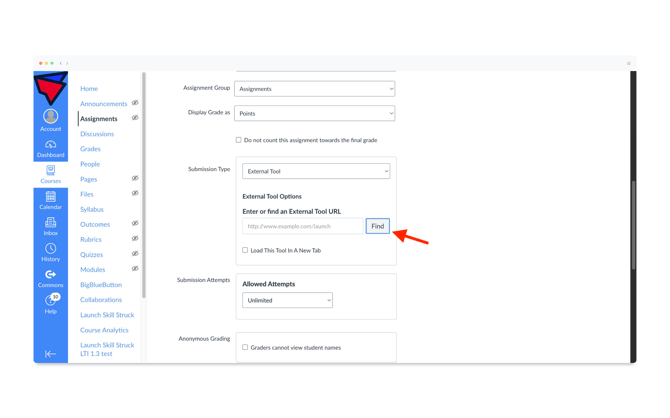
Task: Check Graders cannot view student names
Action: (x=245, y=347)
